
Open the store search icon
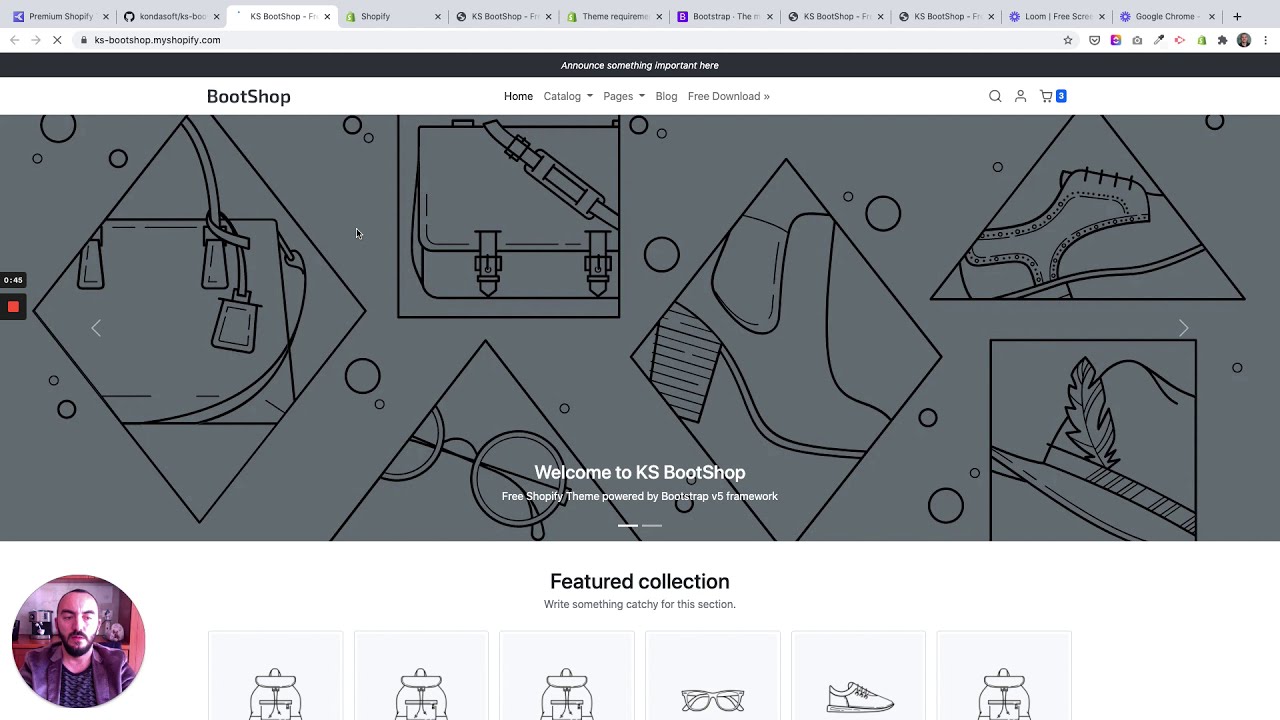click(995, 96)
